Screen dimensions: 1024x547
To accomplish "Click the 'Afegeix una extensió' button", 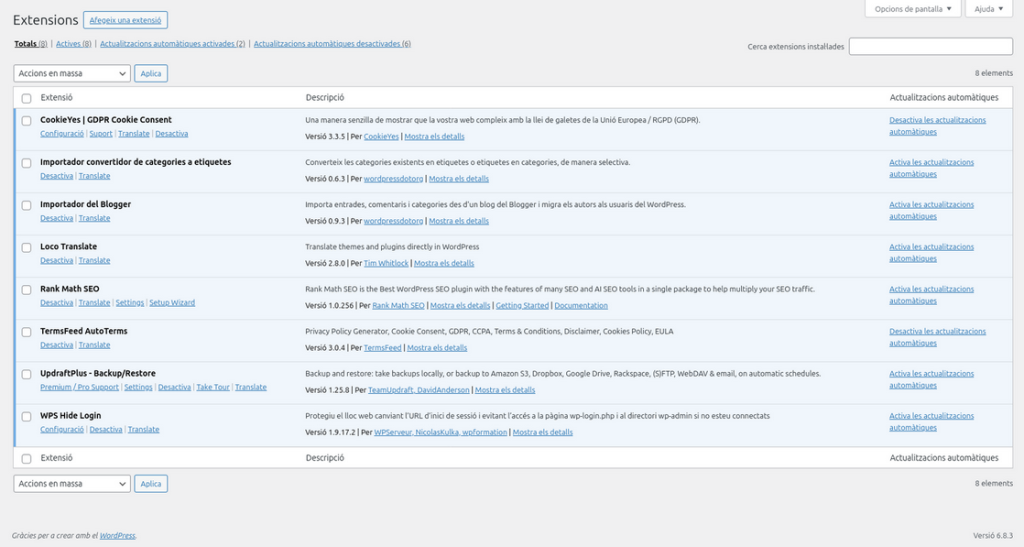I will click(x=125, y=20).
